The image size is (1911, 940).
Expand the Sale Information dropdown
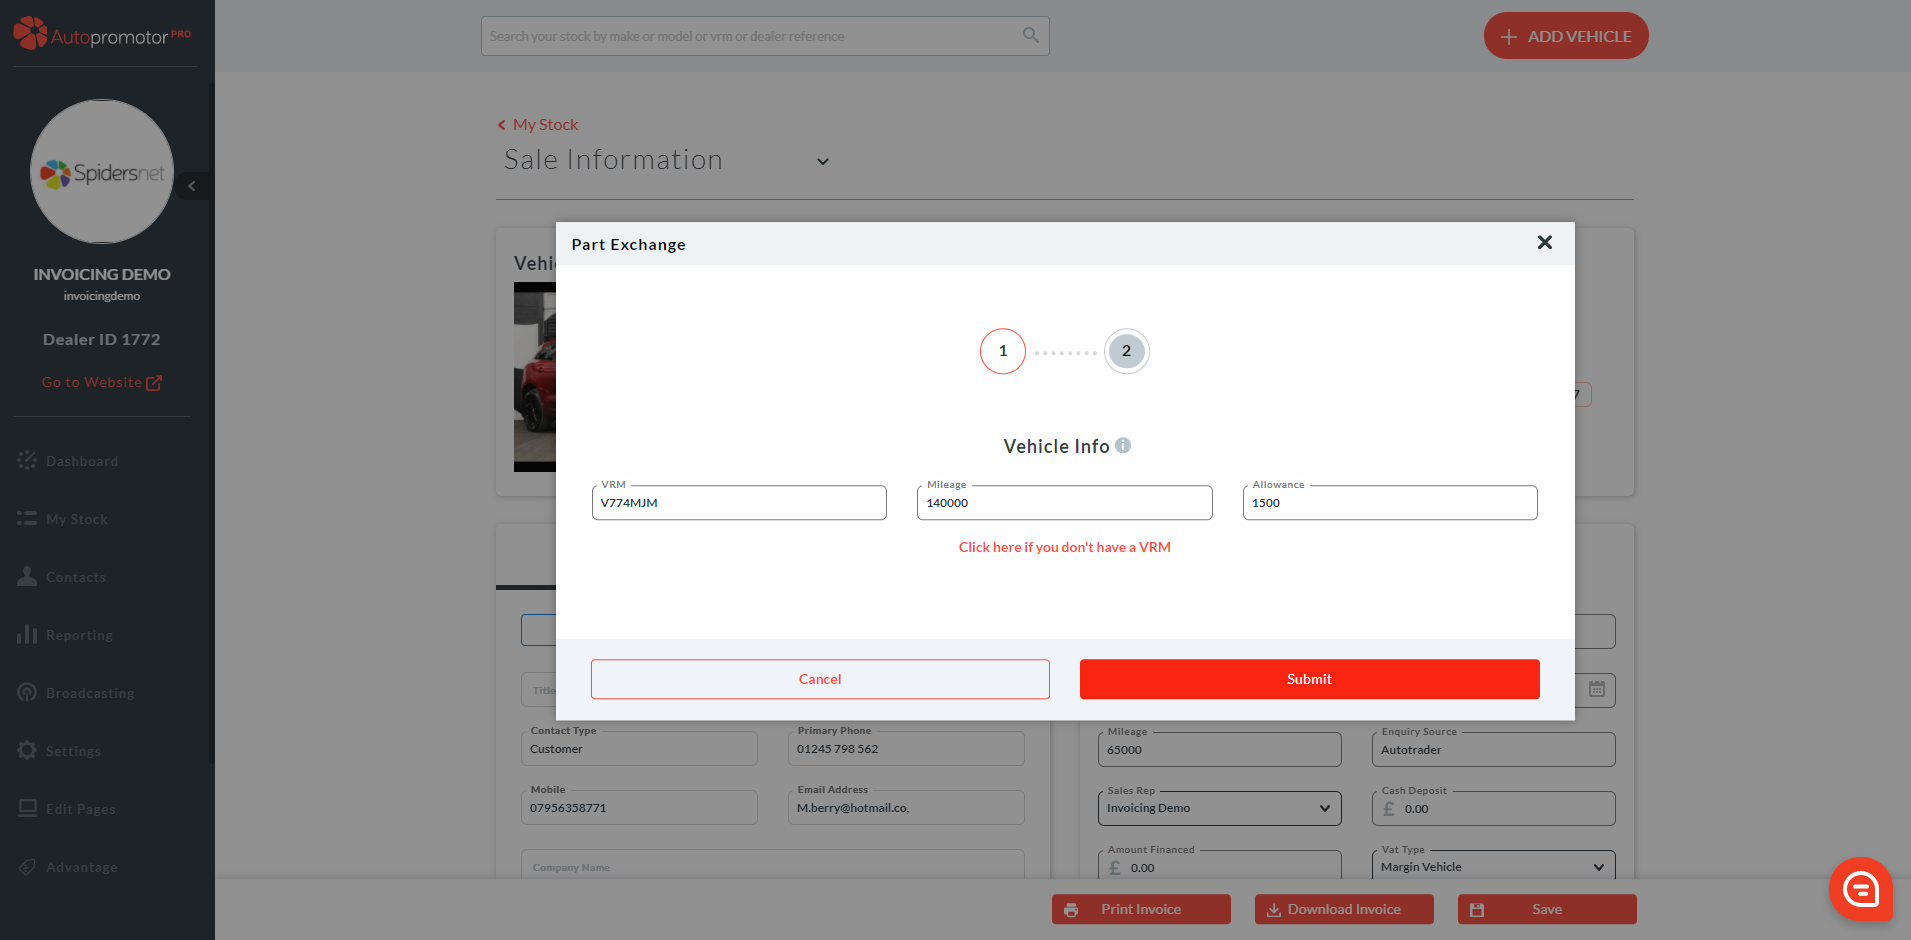point(822,162)
